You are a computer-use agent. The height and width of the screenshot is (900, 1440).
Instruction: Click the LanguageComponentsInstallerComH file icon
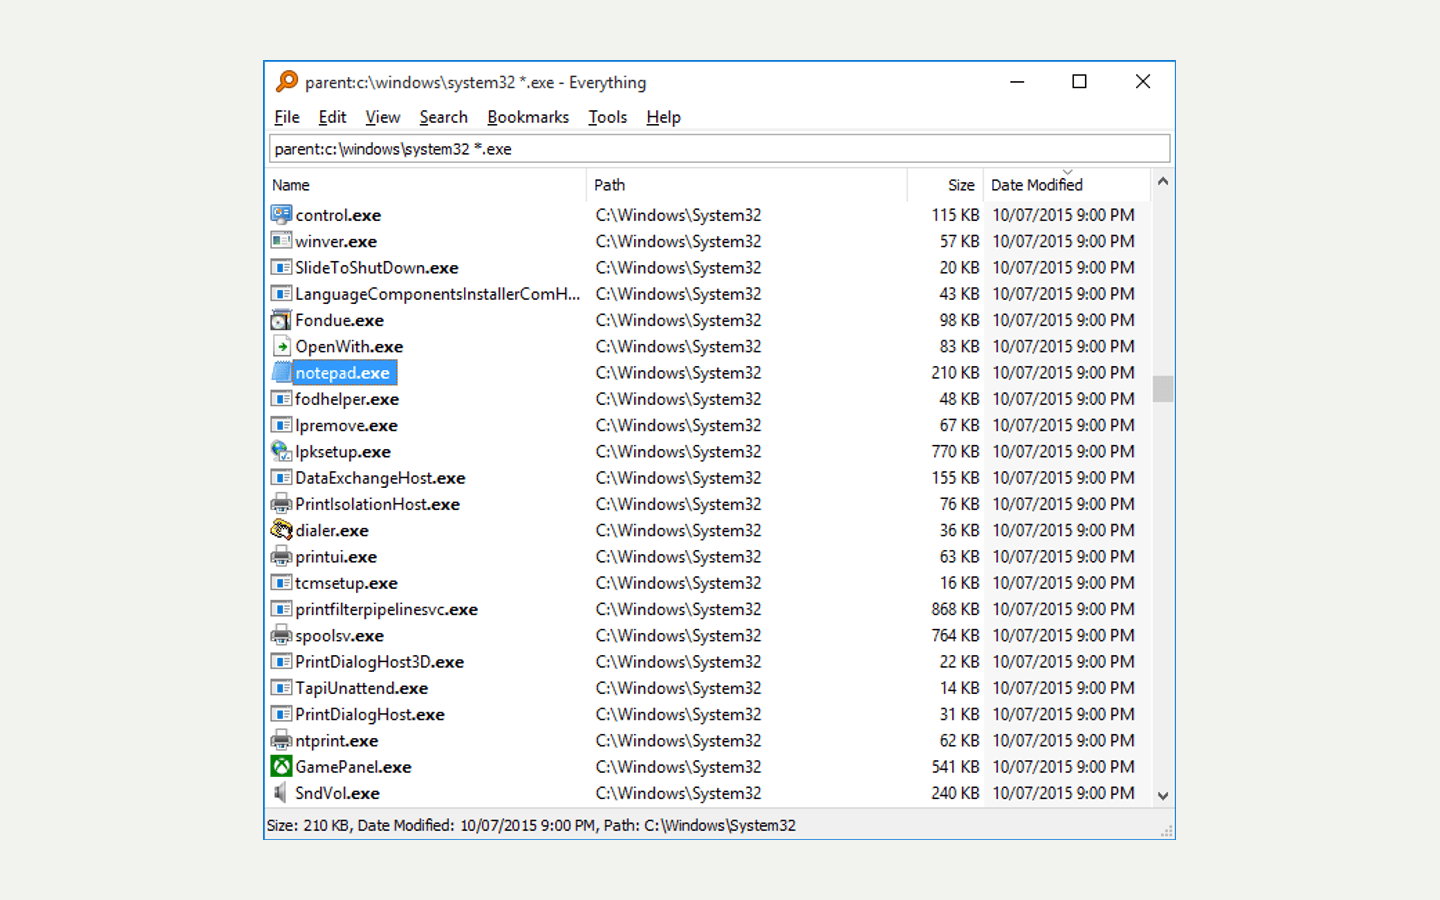pos(281,294)
